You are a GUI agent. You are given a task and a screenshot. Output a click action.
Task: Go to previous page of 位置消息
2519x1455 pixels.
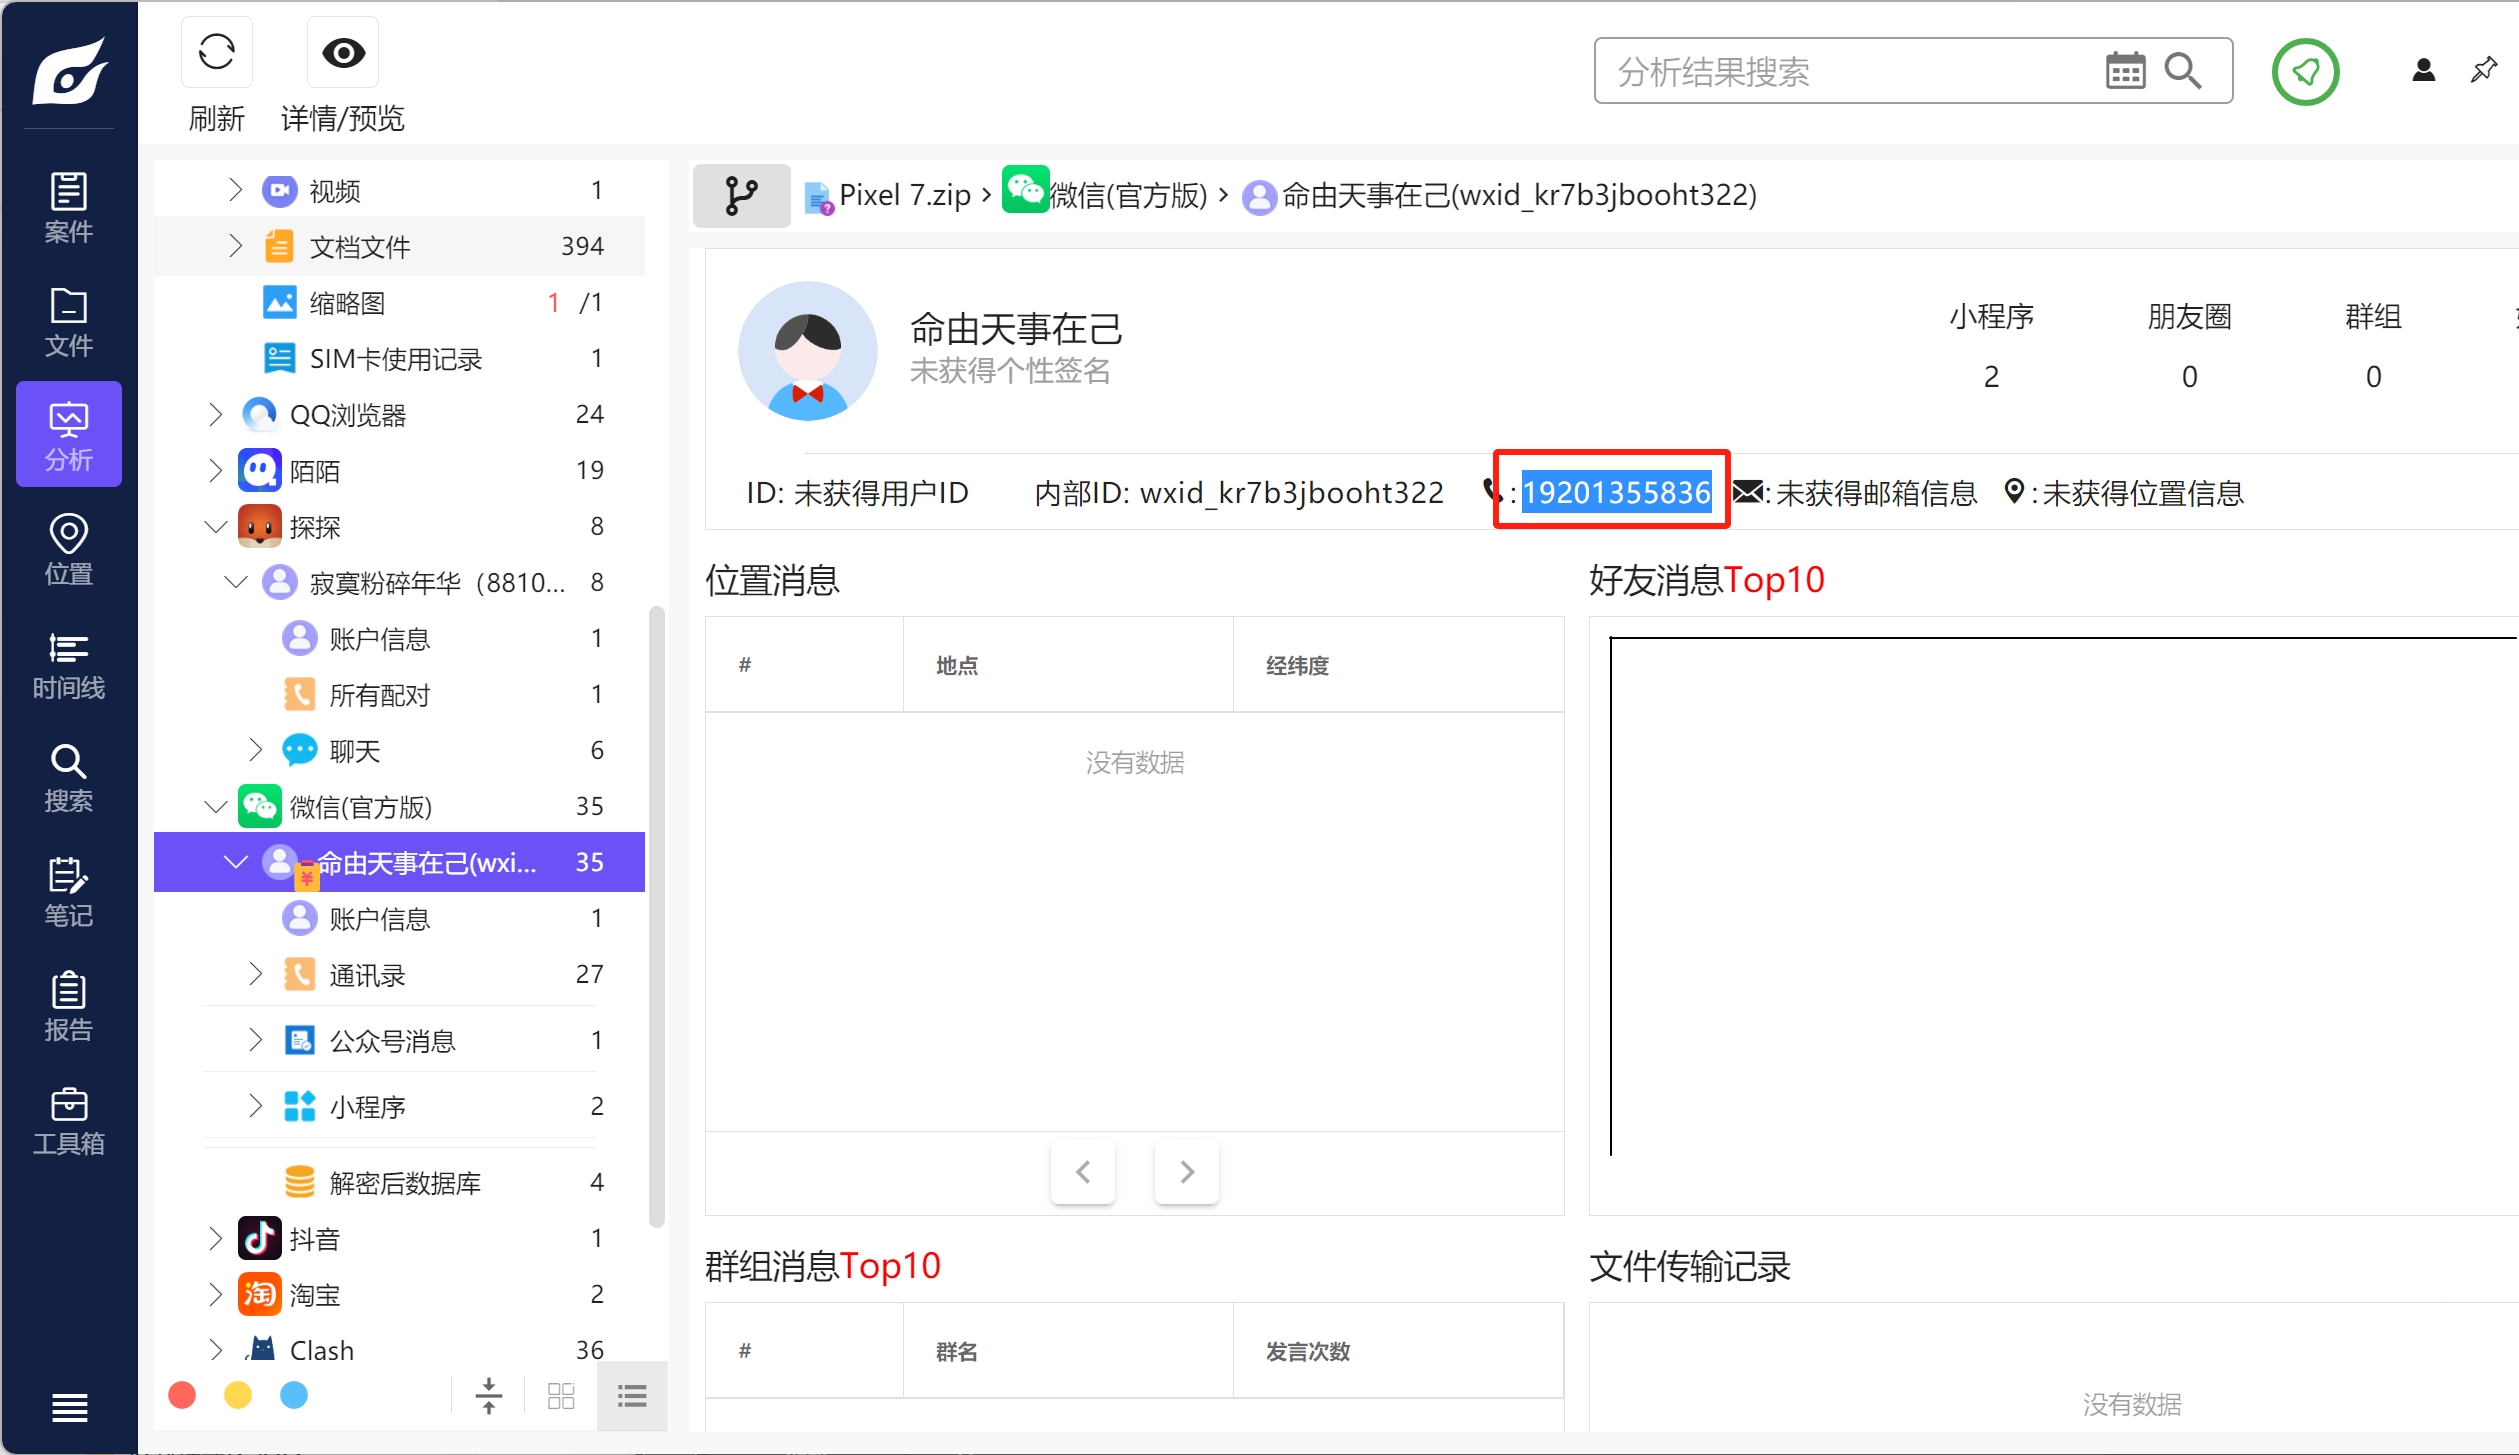[1083, 1171]
